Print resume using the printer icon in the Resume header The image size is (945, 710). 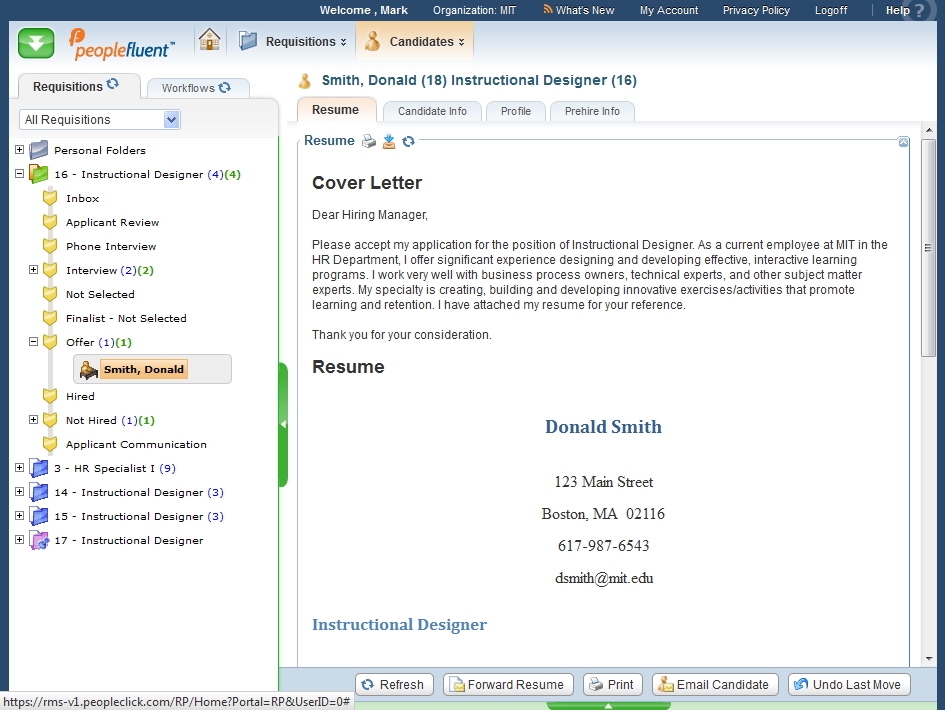369,142
